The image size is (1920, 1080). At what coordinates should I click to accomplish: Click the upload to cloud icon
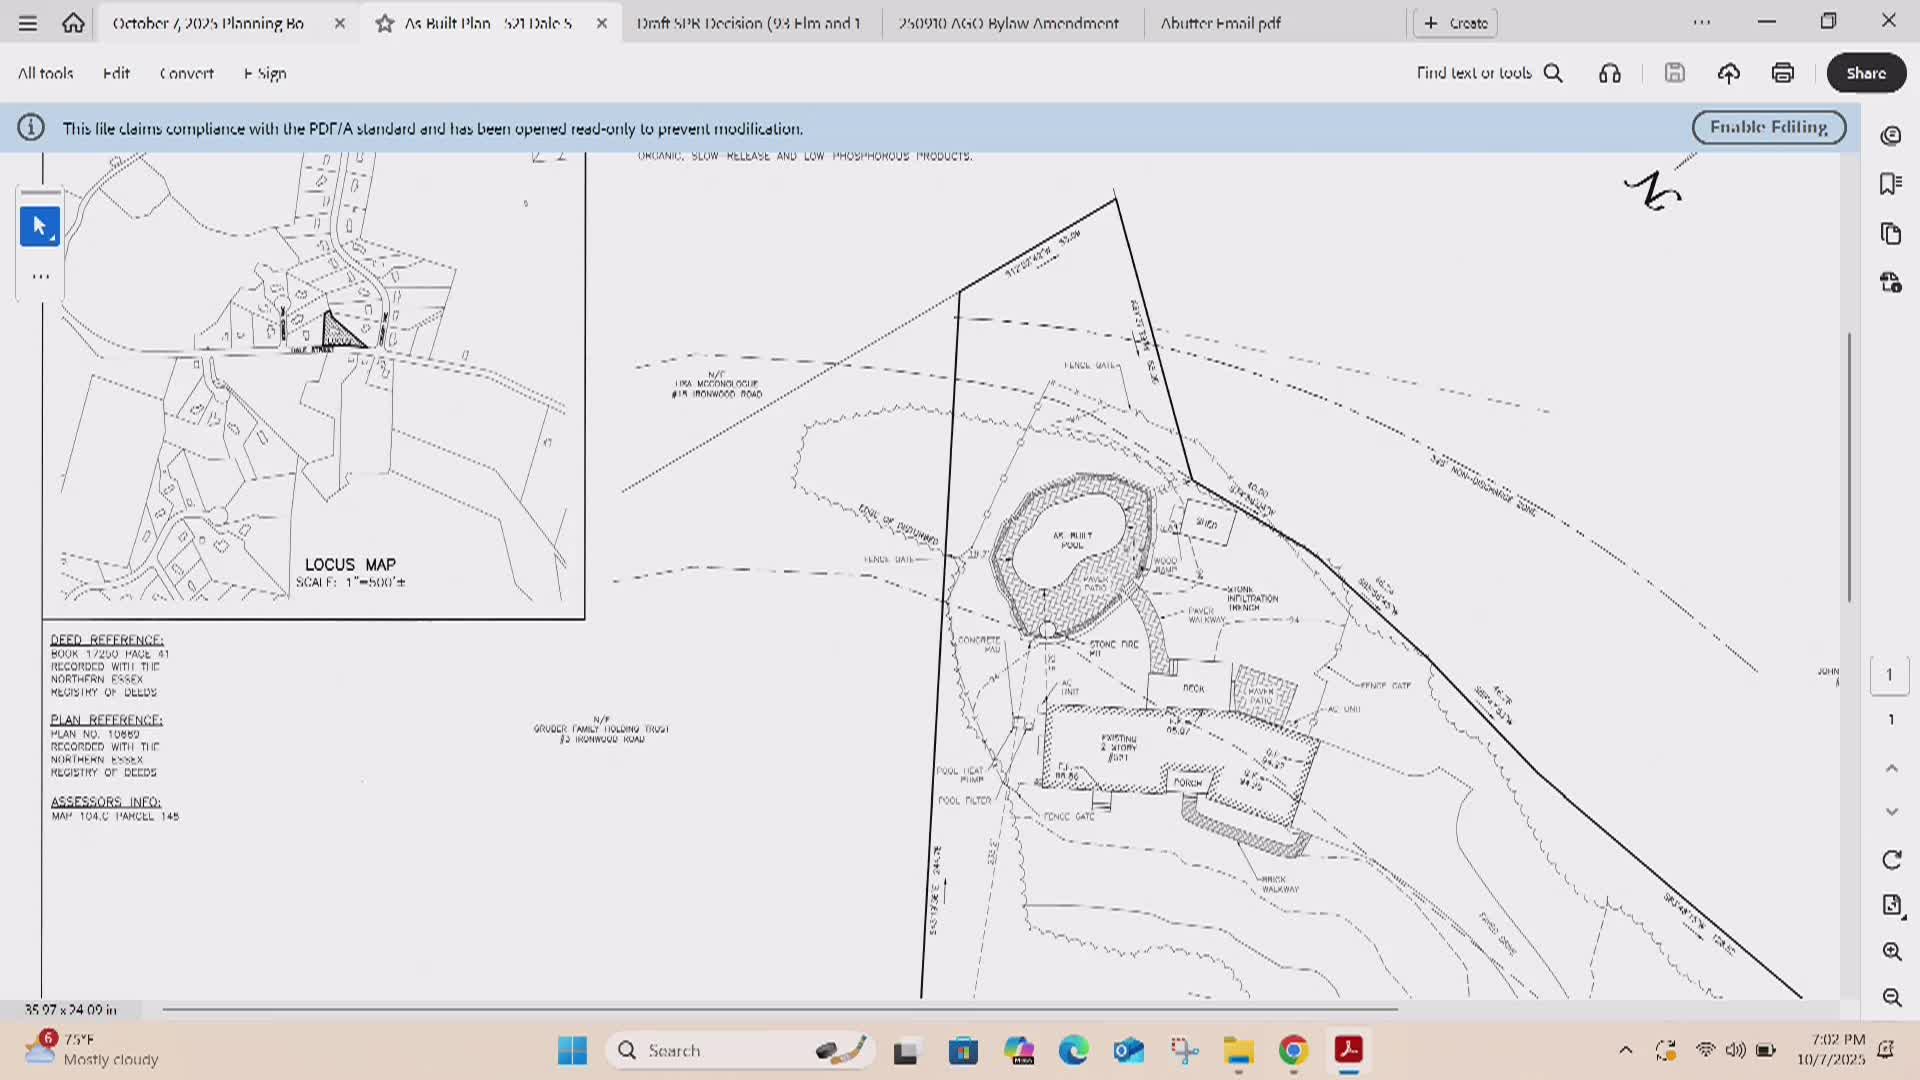point(1728,73)
